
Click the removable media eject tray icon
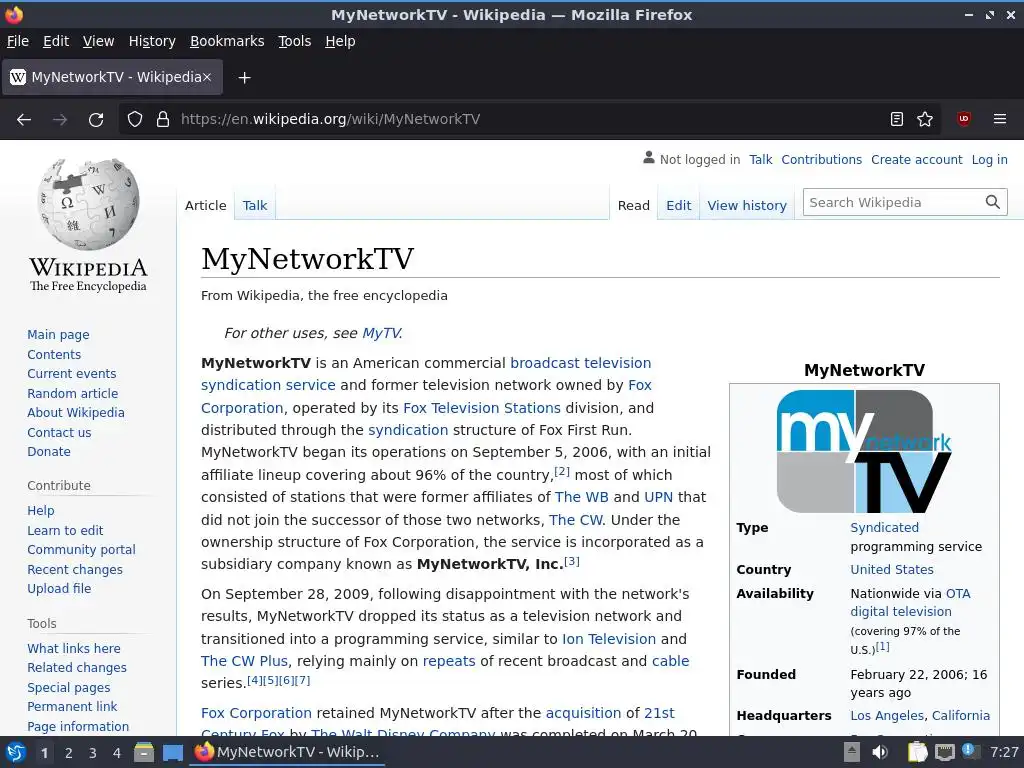(852, 752)
